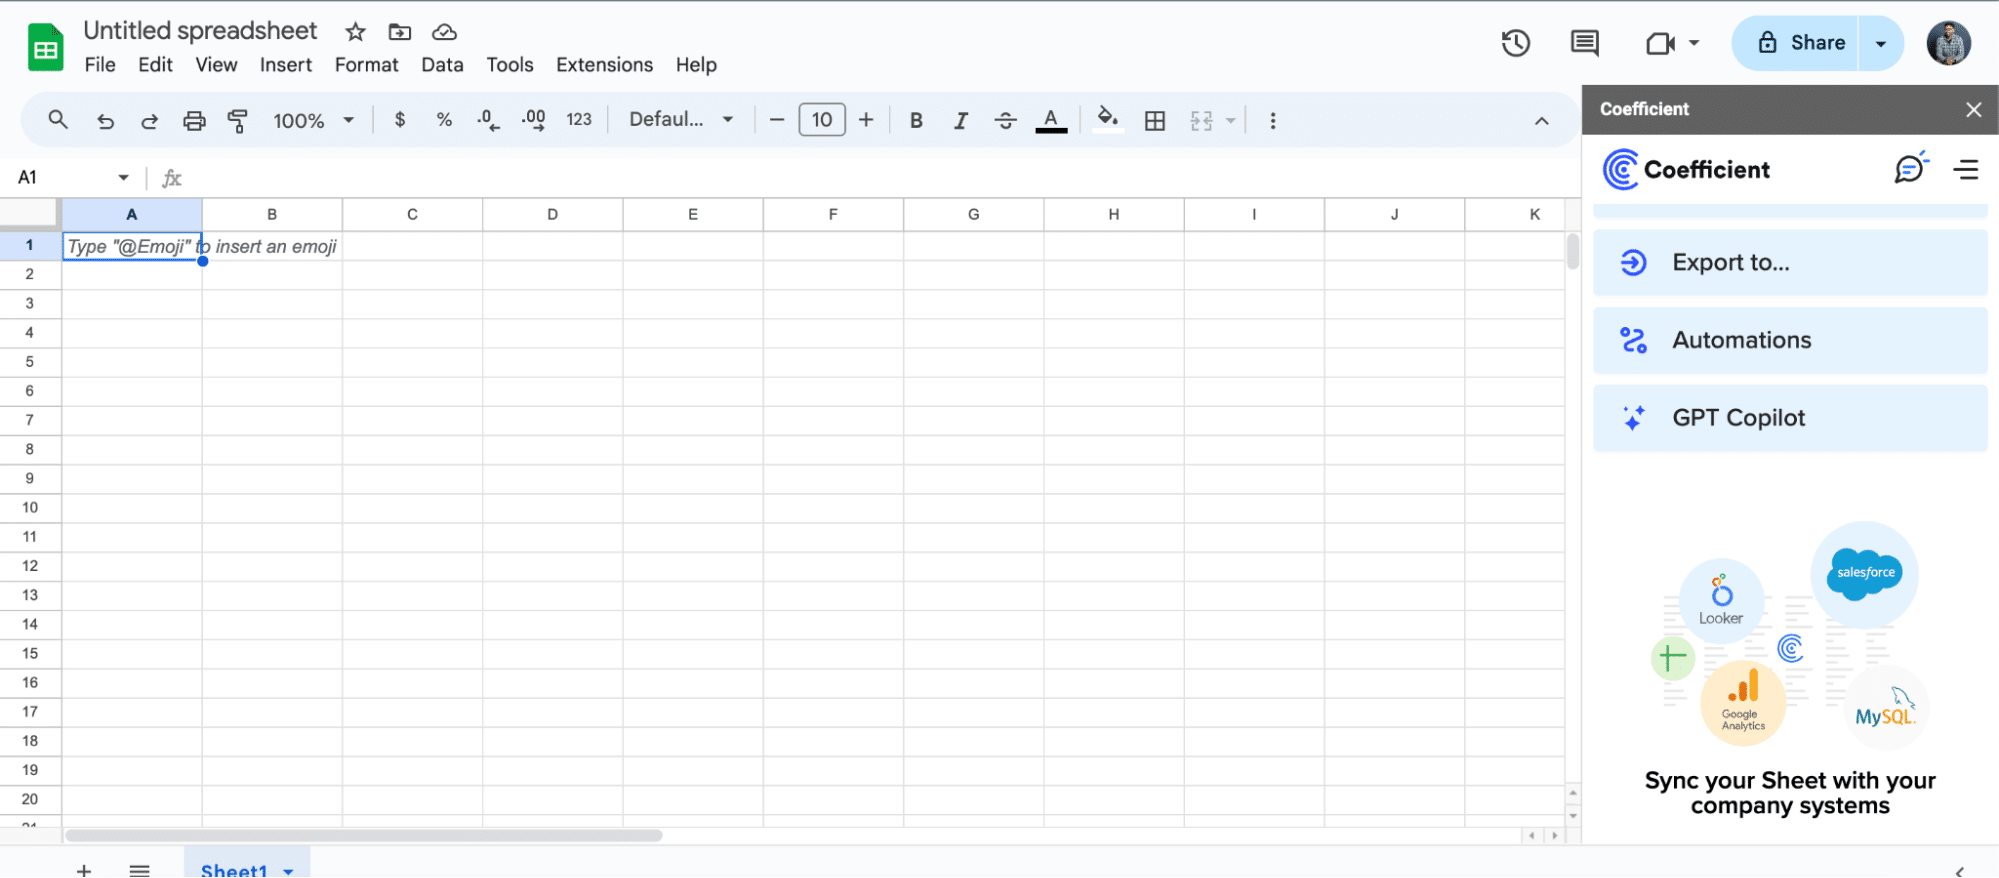This screenshot has width=1999, height=878.
Task: Open version history clock icon
Action: point(1515,43)
